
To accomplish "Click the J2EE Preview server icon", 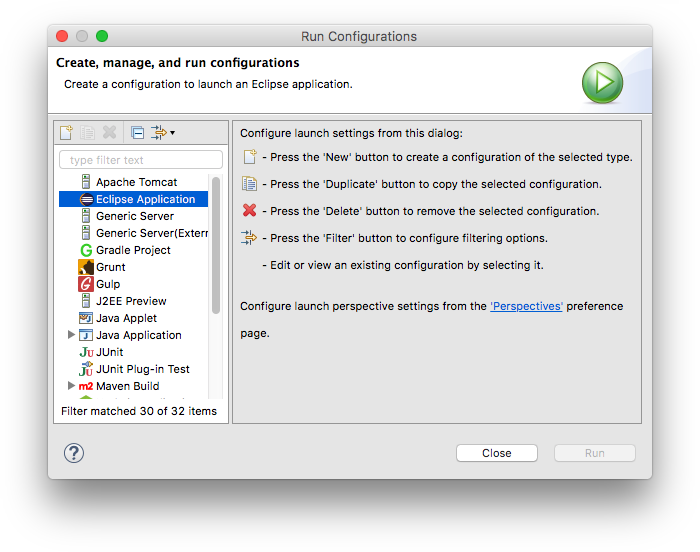I will point(86,301).
